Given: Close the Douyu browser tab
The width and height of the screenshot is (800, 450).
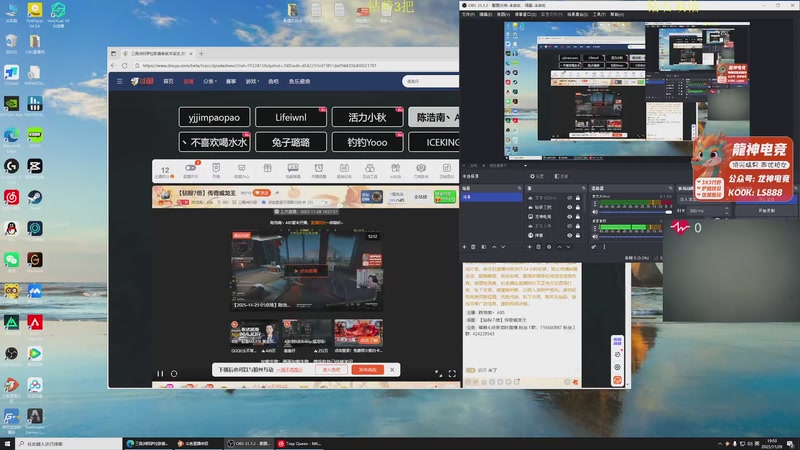Looking at the screenshot, I should click(x=191, y=53).
